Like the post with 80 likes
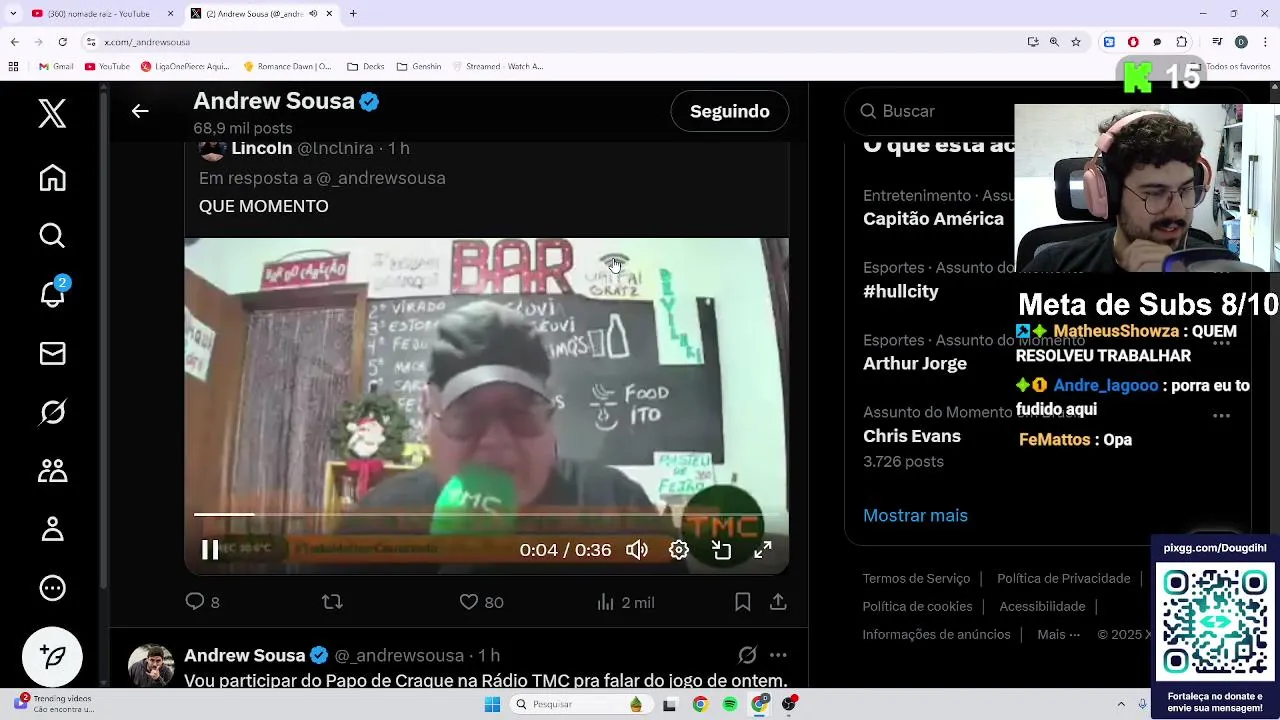 [x=481, y=602]
